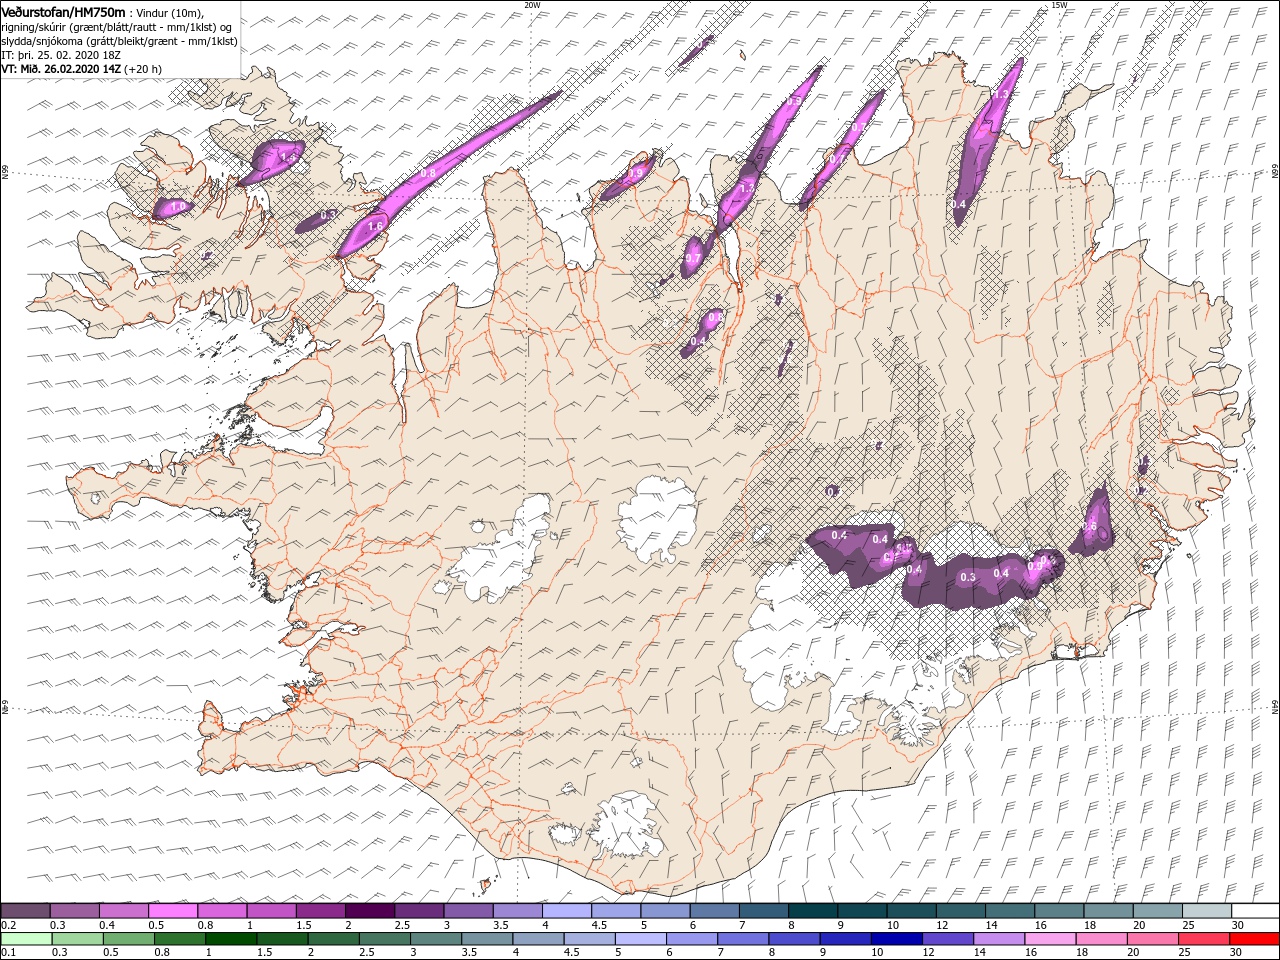Click lower legend swatch starting at 0.5
Image resolution: width=1280 pixels, height=960 pixels.
pos(128,939)
